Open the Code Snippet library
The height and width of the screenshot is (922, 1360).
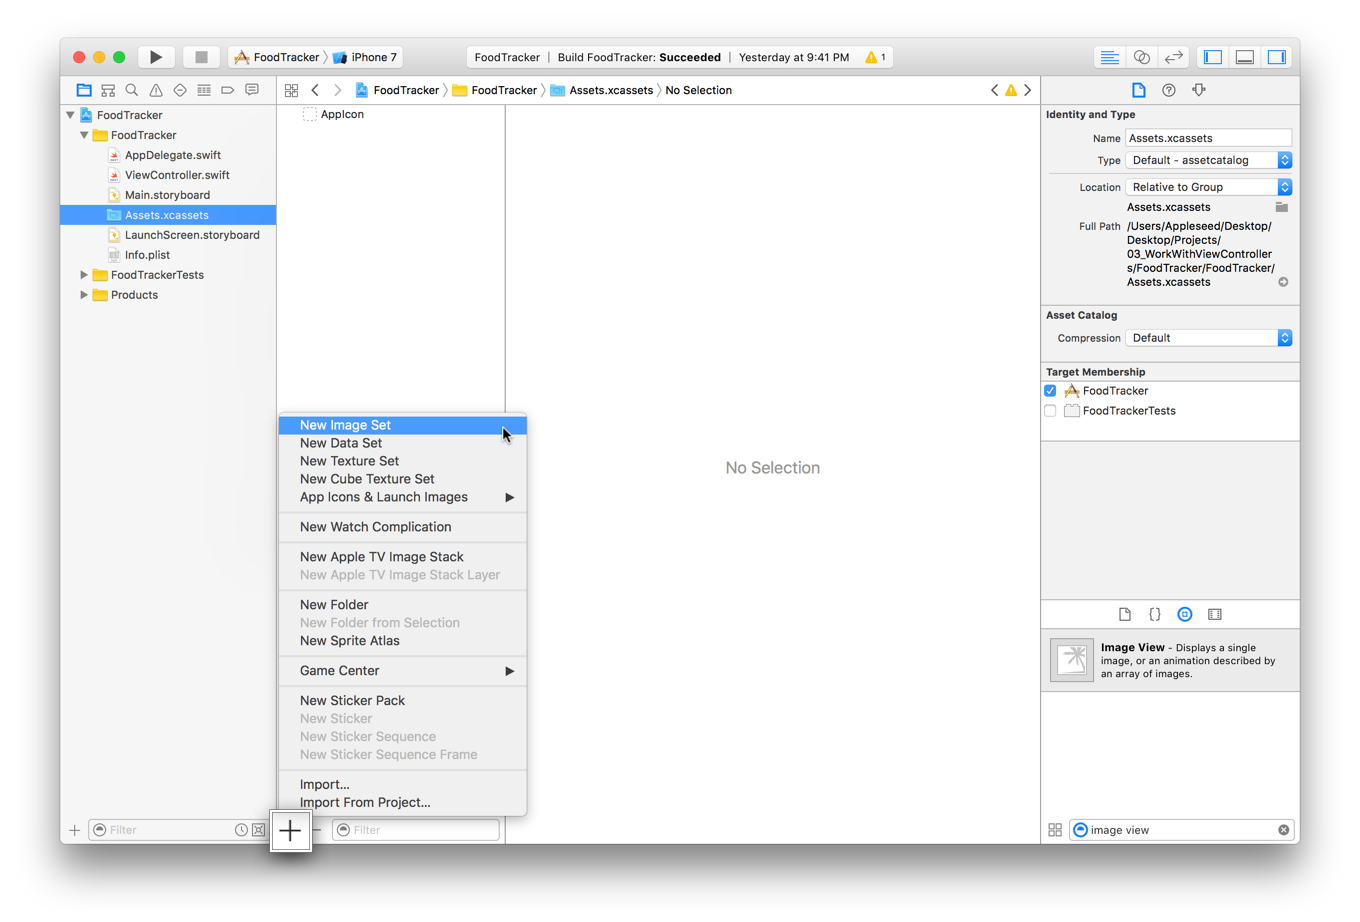coord(1155,614)
